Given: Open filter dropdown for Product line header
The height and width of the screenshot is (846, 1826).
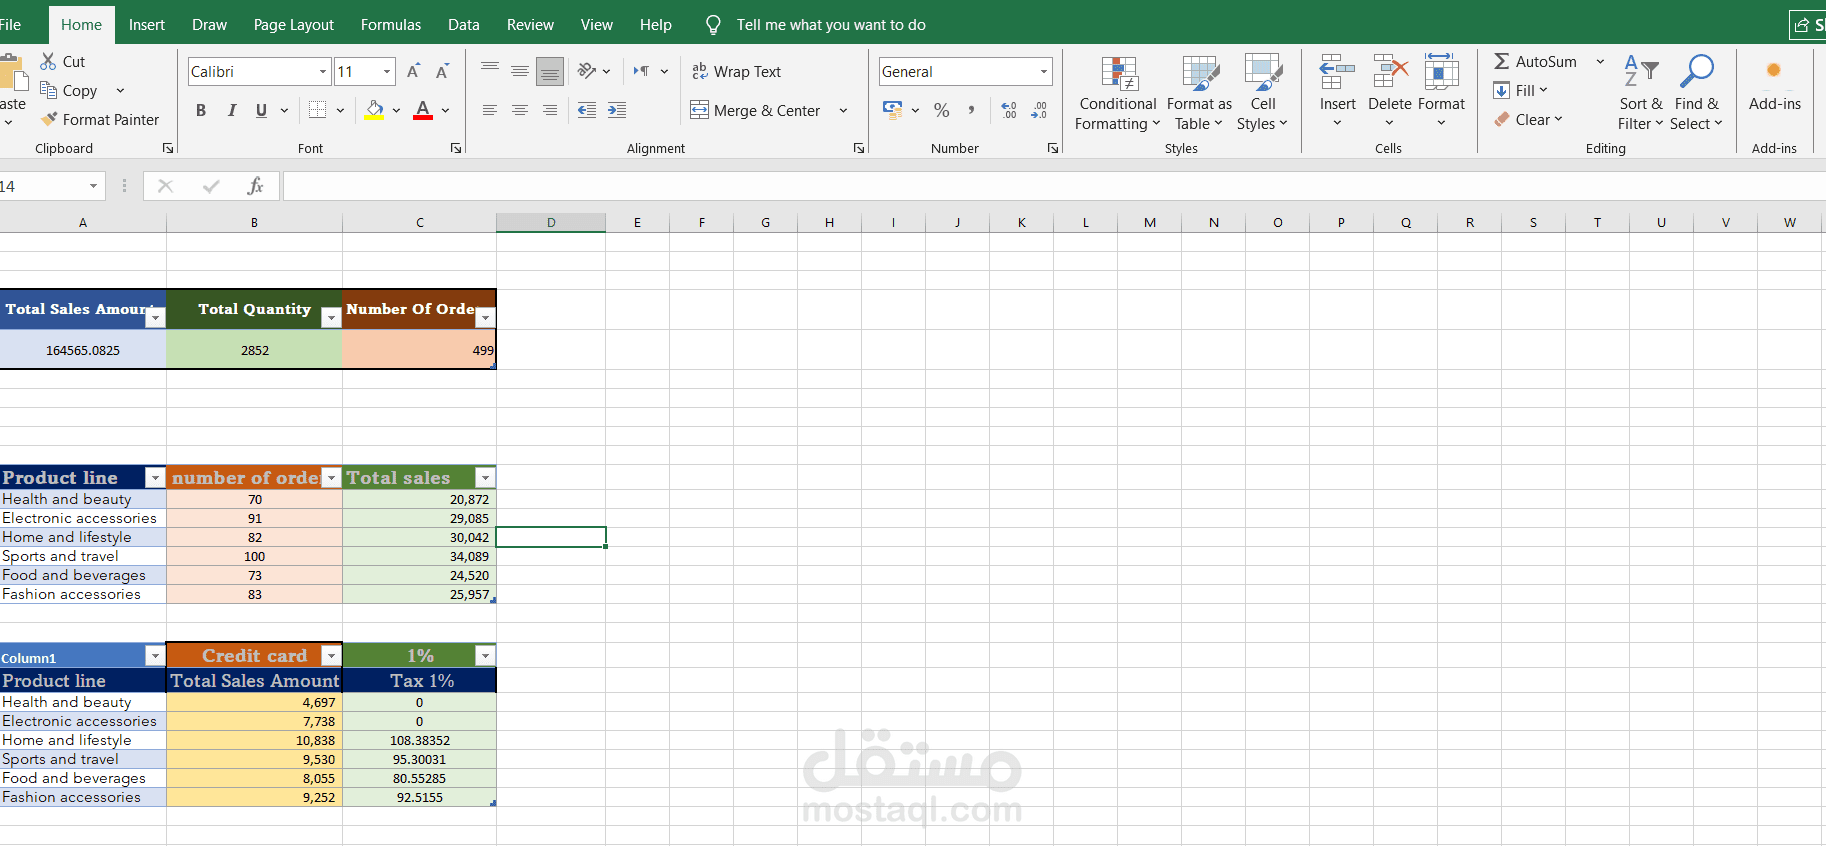Looking at the screenshot, I should pyautogui.click(x=155, y=478).
